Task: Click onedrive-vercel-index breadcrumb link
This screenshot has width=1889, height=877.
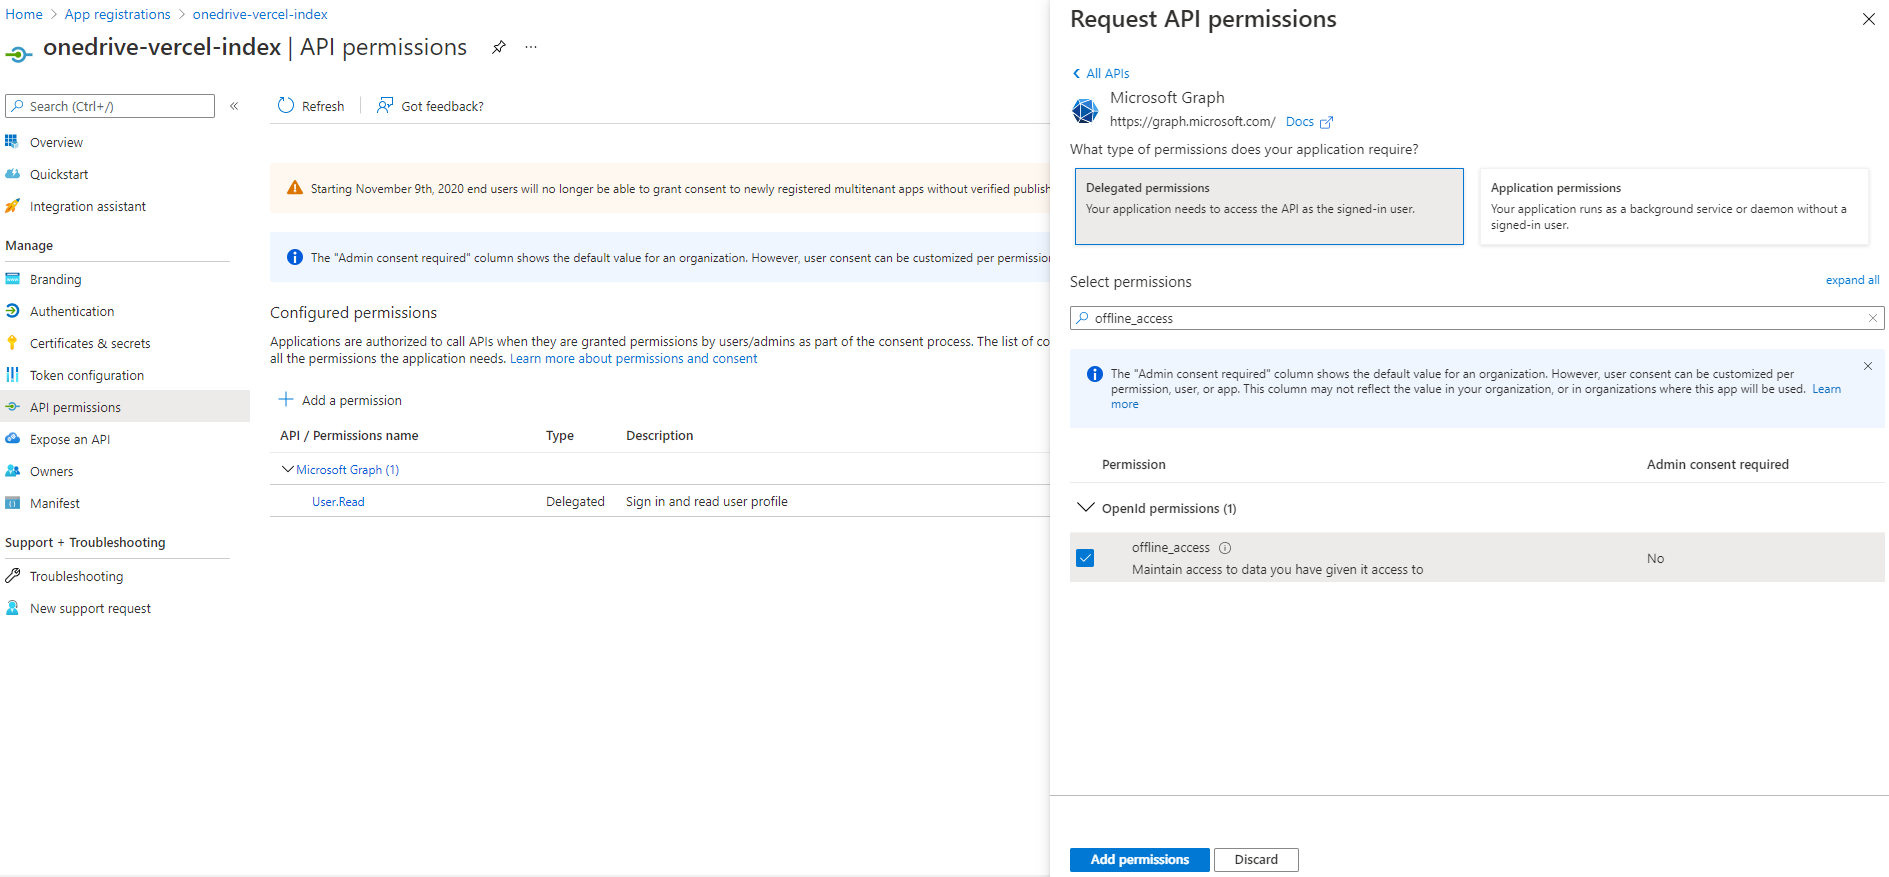Action: click(260, 14)
